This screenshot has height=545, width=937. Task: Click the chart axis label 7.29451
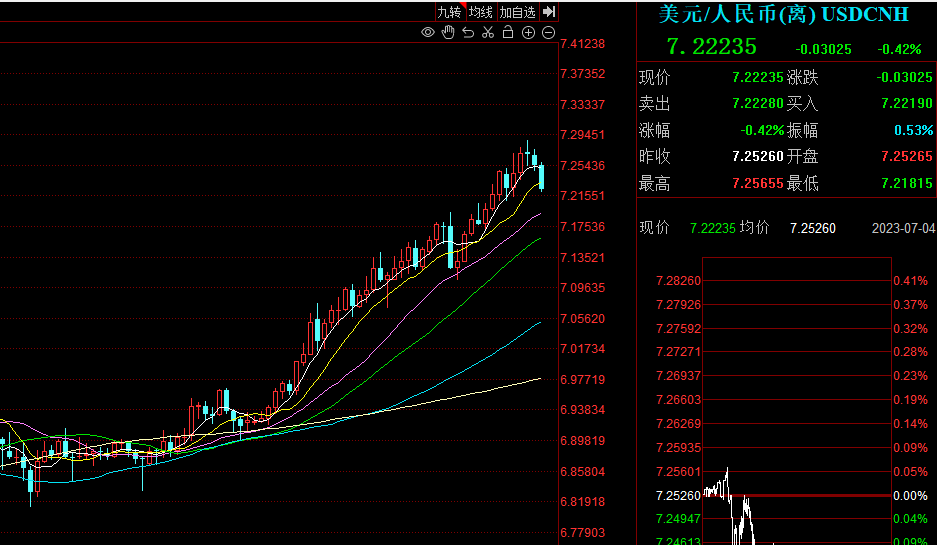583,134
